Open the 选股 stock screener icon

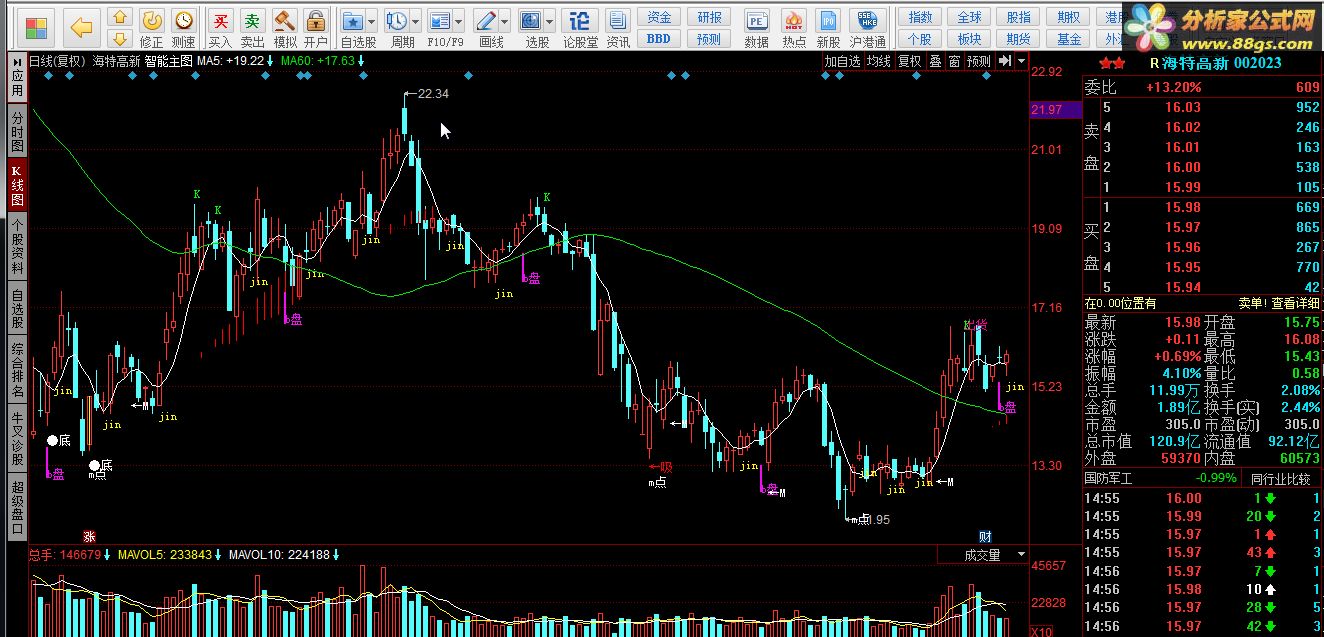pos(531,21)
